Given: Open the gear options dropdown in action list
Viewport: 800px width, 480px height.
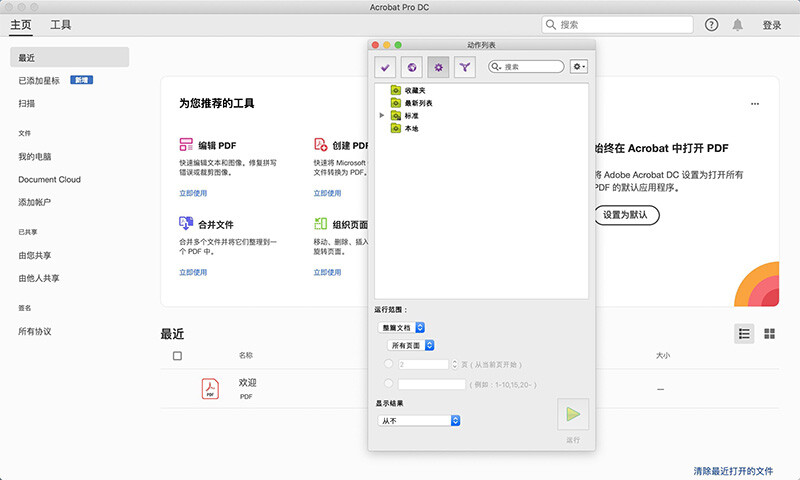Looking at the screenshot, I should [x=579, y=67].
